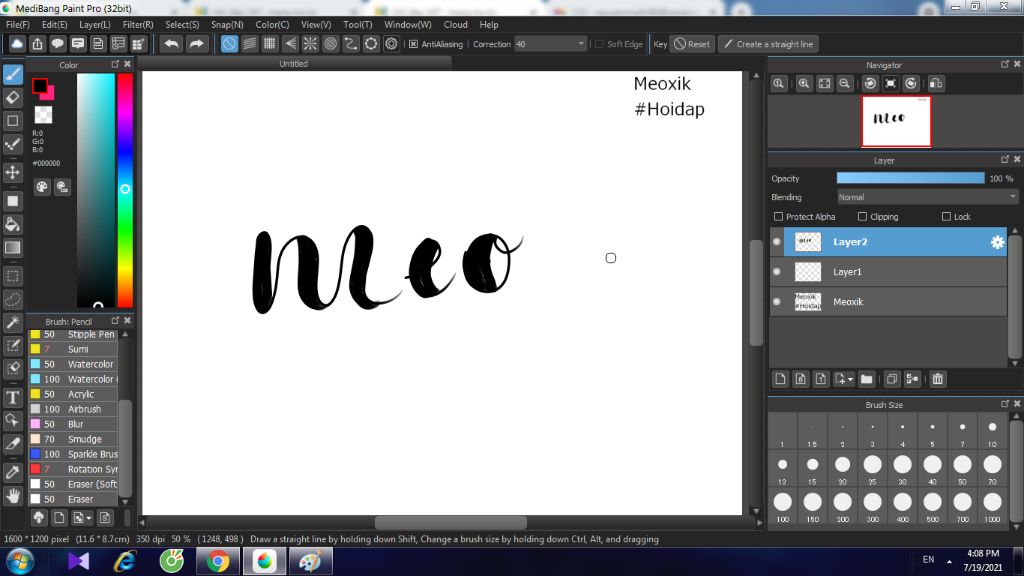Screen dimensions: 1024x576
Task: Add a new layer in Layer panel
Action: coord(780,379)
